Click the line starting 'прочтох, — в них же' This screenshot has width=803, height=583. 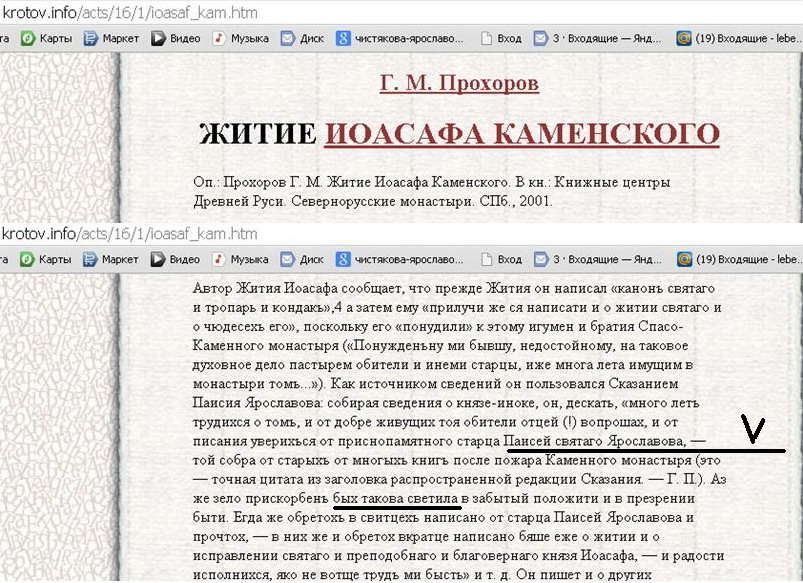pos(426,537)
